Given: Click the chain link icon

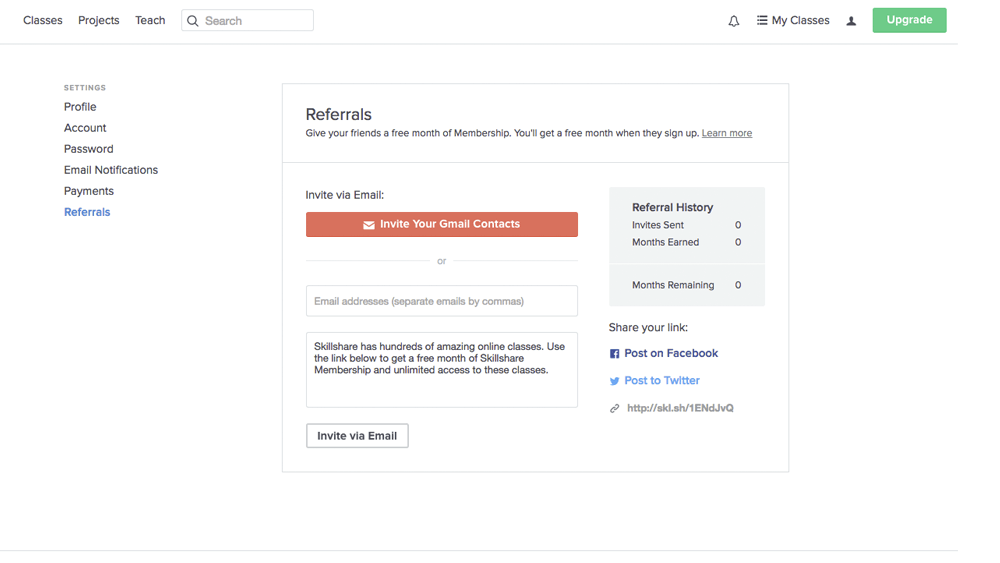Looking at the screenshot, I should coord(614,409).
